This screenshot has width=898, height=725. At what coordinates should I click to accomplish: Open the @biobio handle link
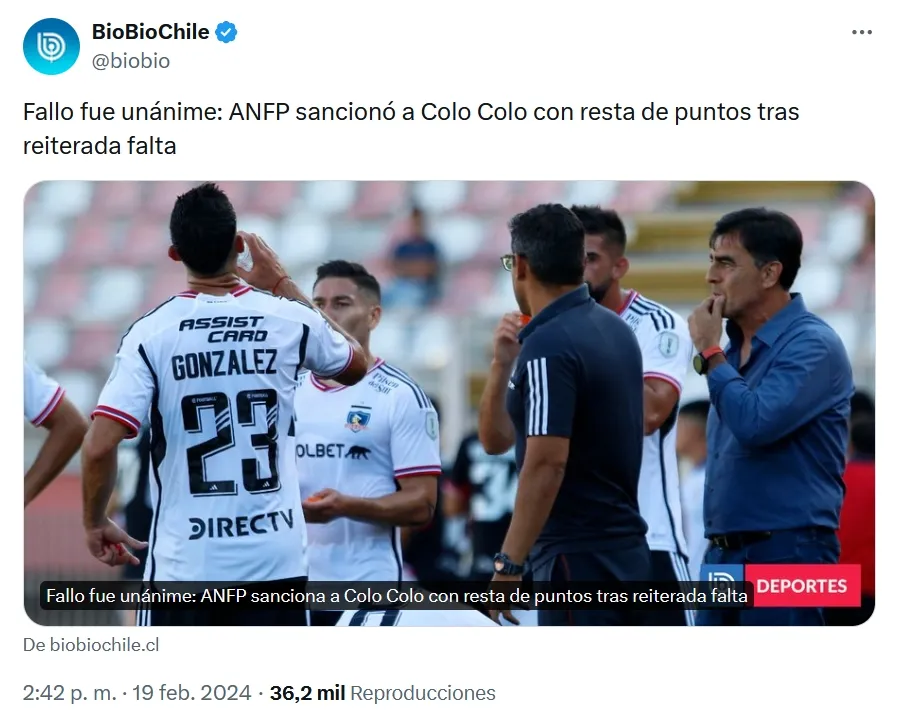pos(131,61)
